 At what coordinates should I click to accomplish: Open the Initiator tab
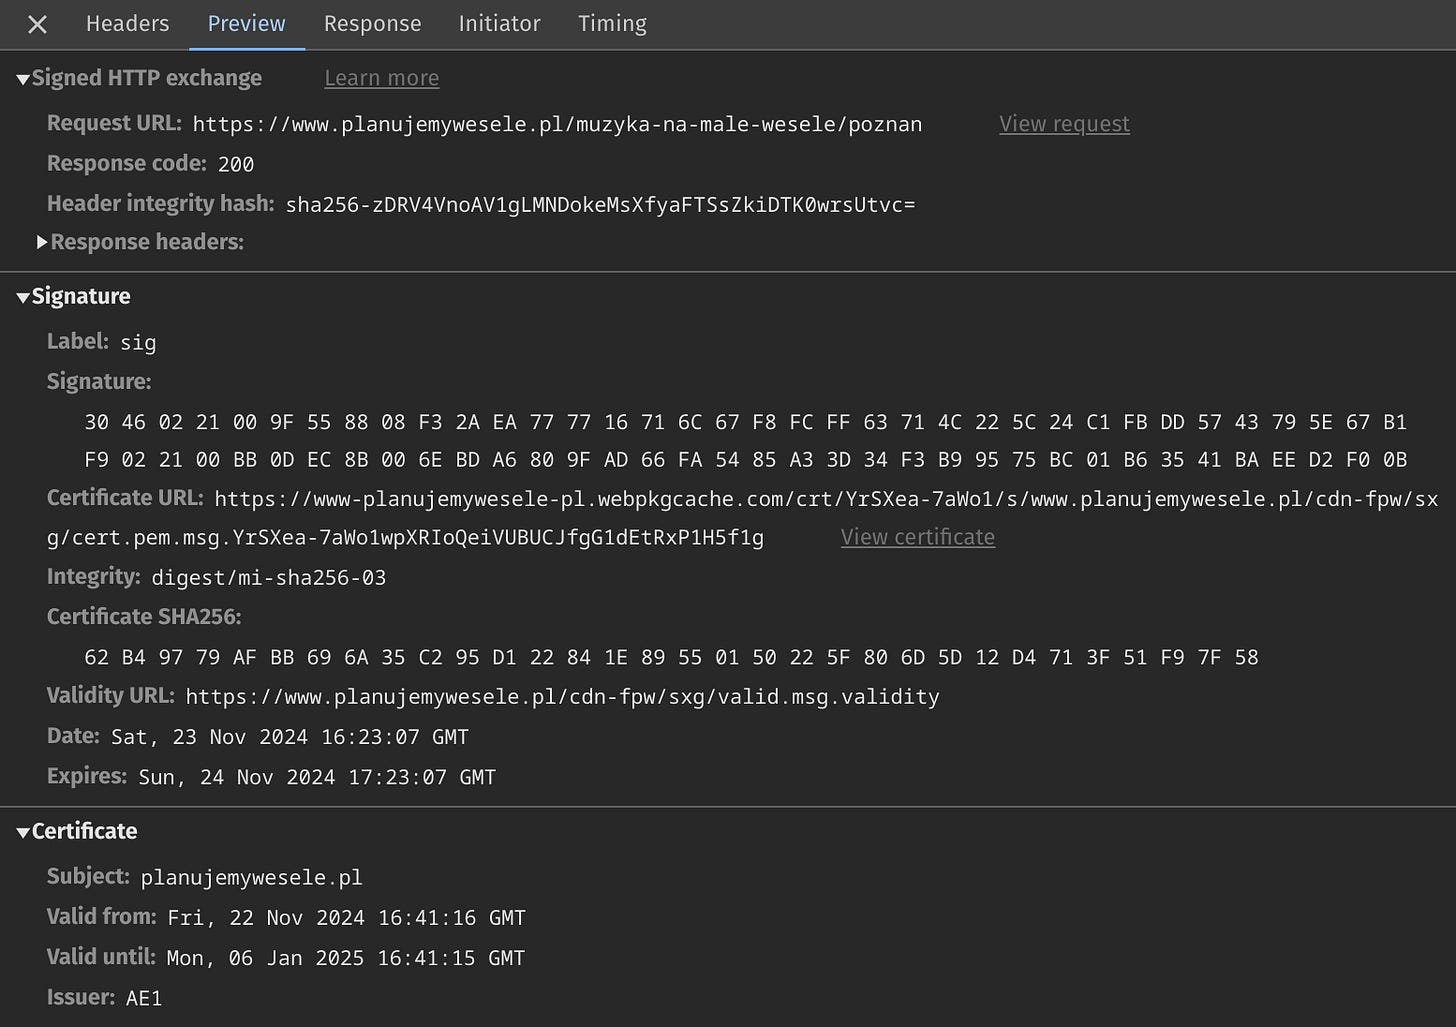[499, 24]
